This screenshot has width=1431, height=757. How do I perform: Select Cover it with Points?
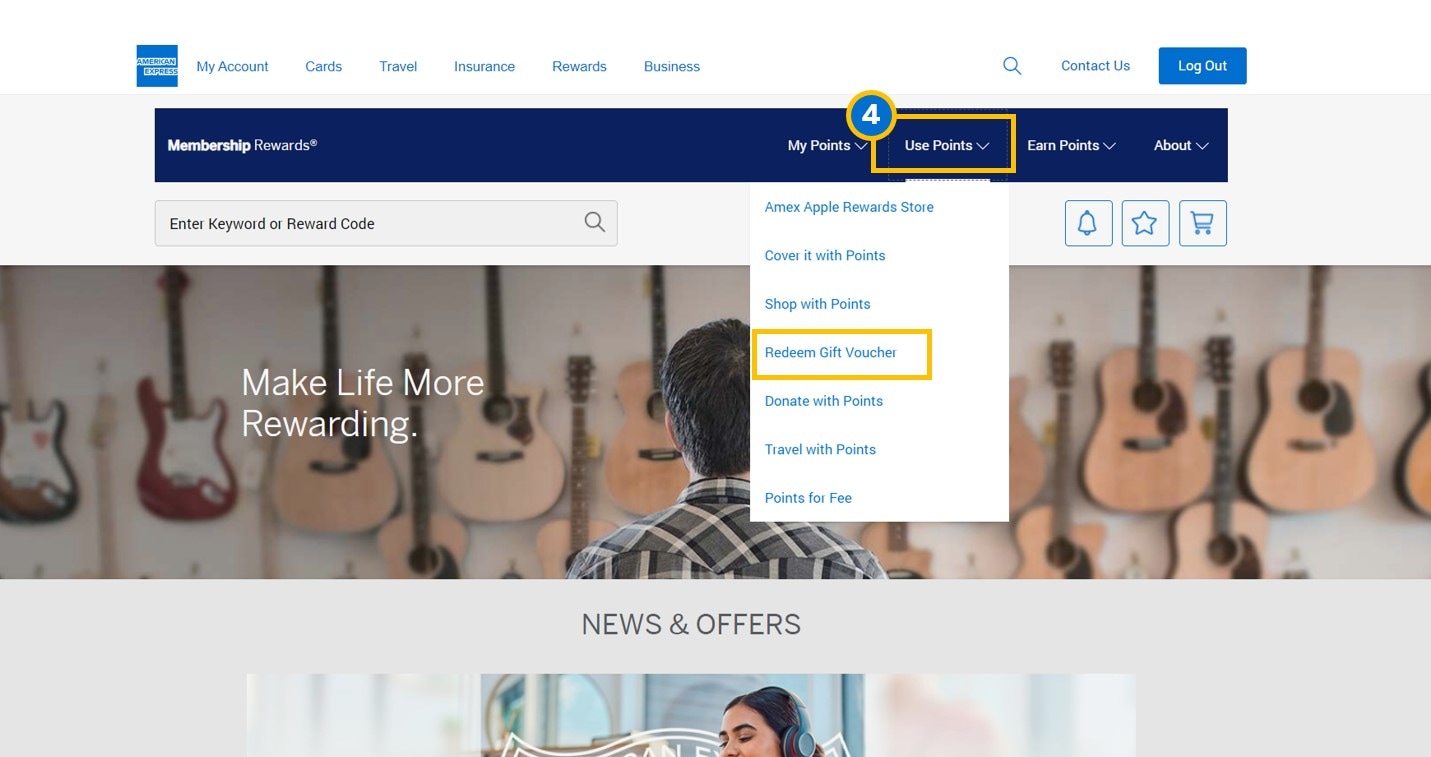tap(825, 256)
